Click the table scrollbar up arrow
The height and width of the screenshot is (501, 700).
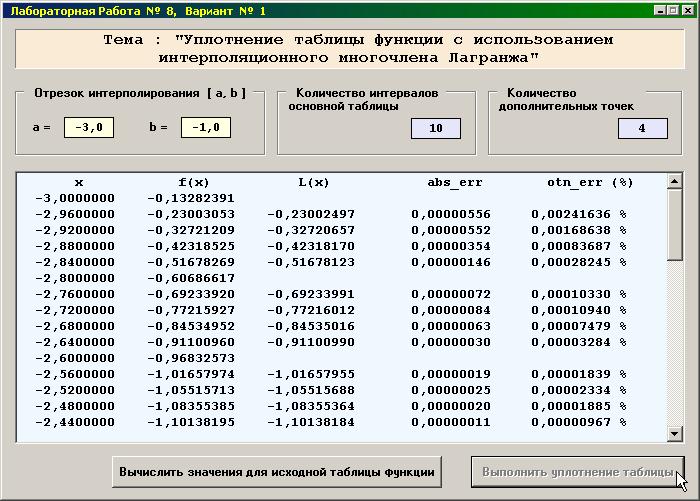[675, 181]
